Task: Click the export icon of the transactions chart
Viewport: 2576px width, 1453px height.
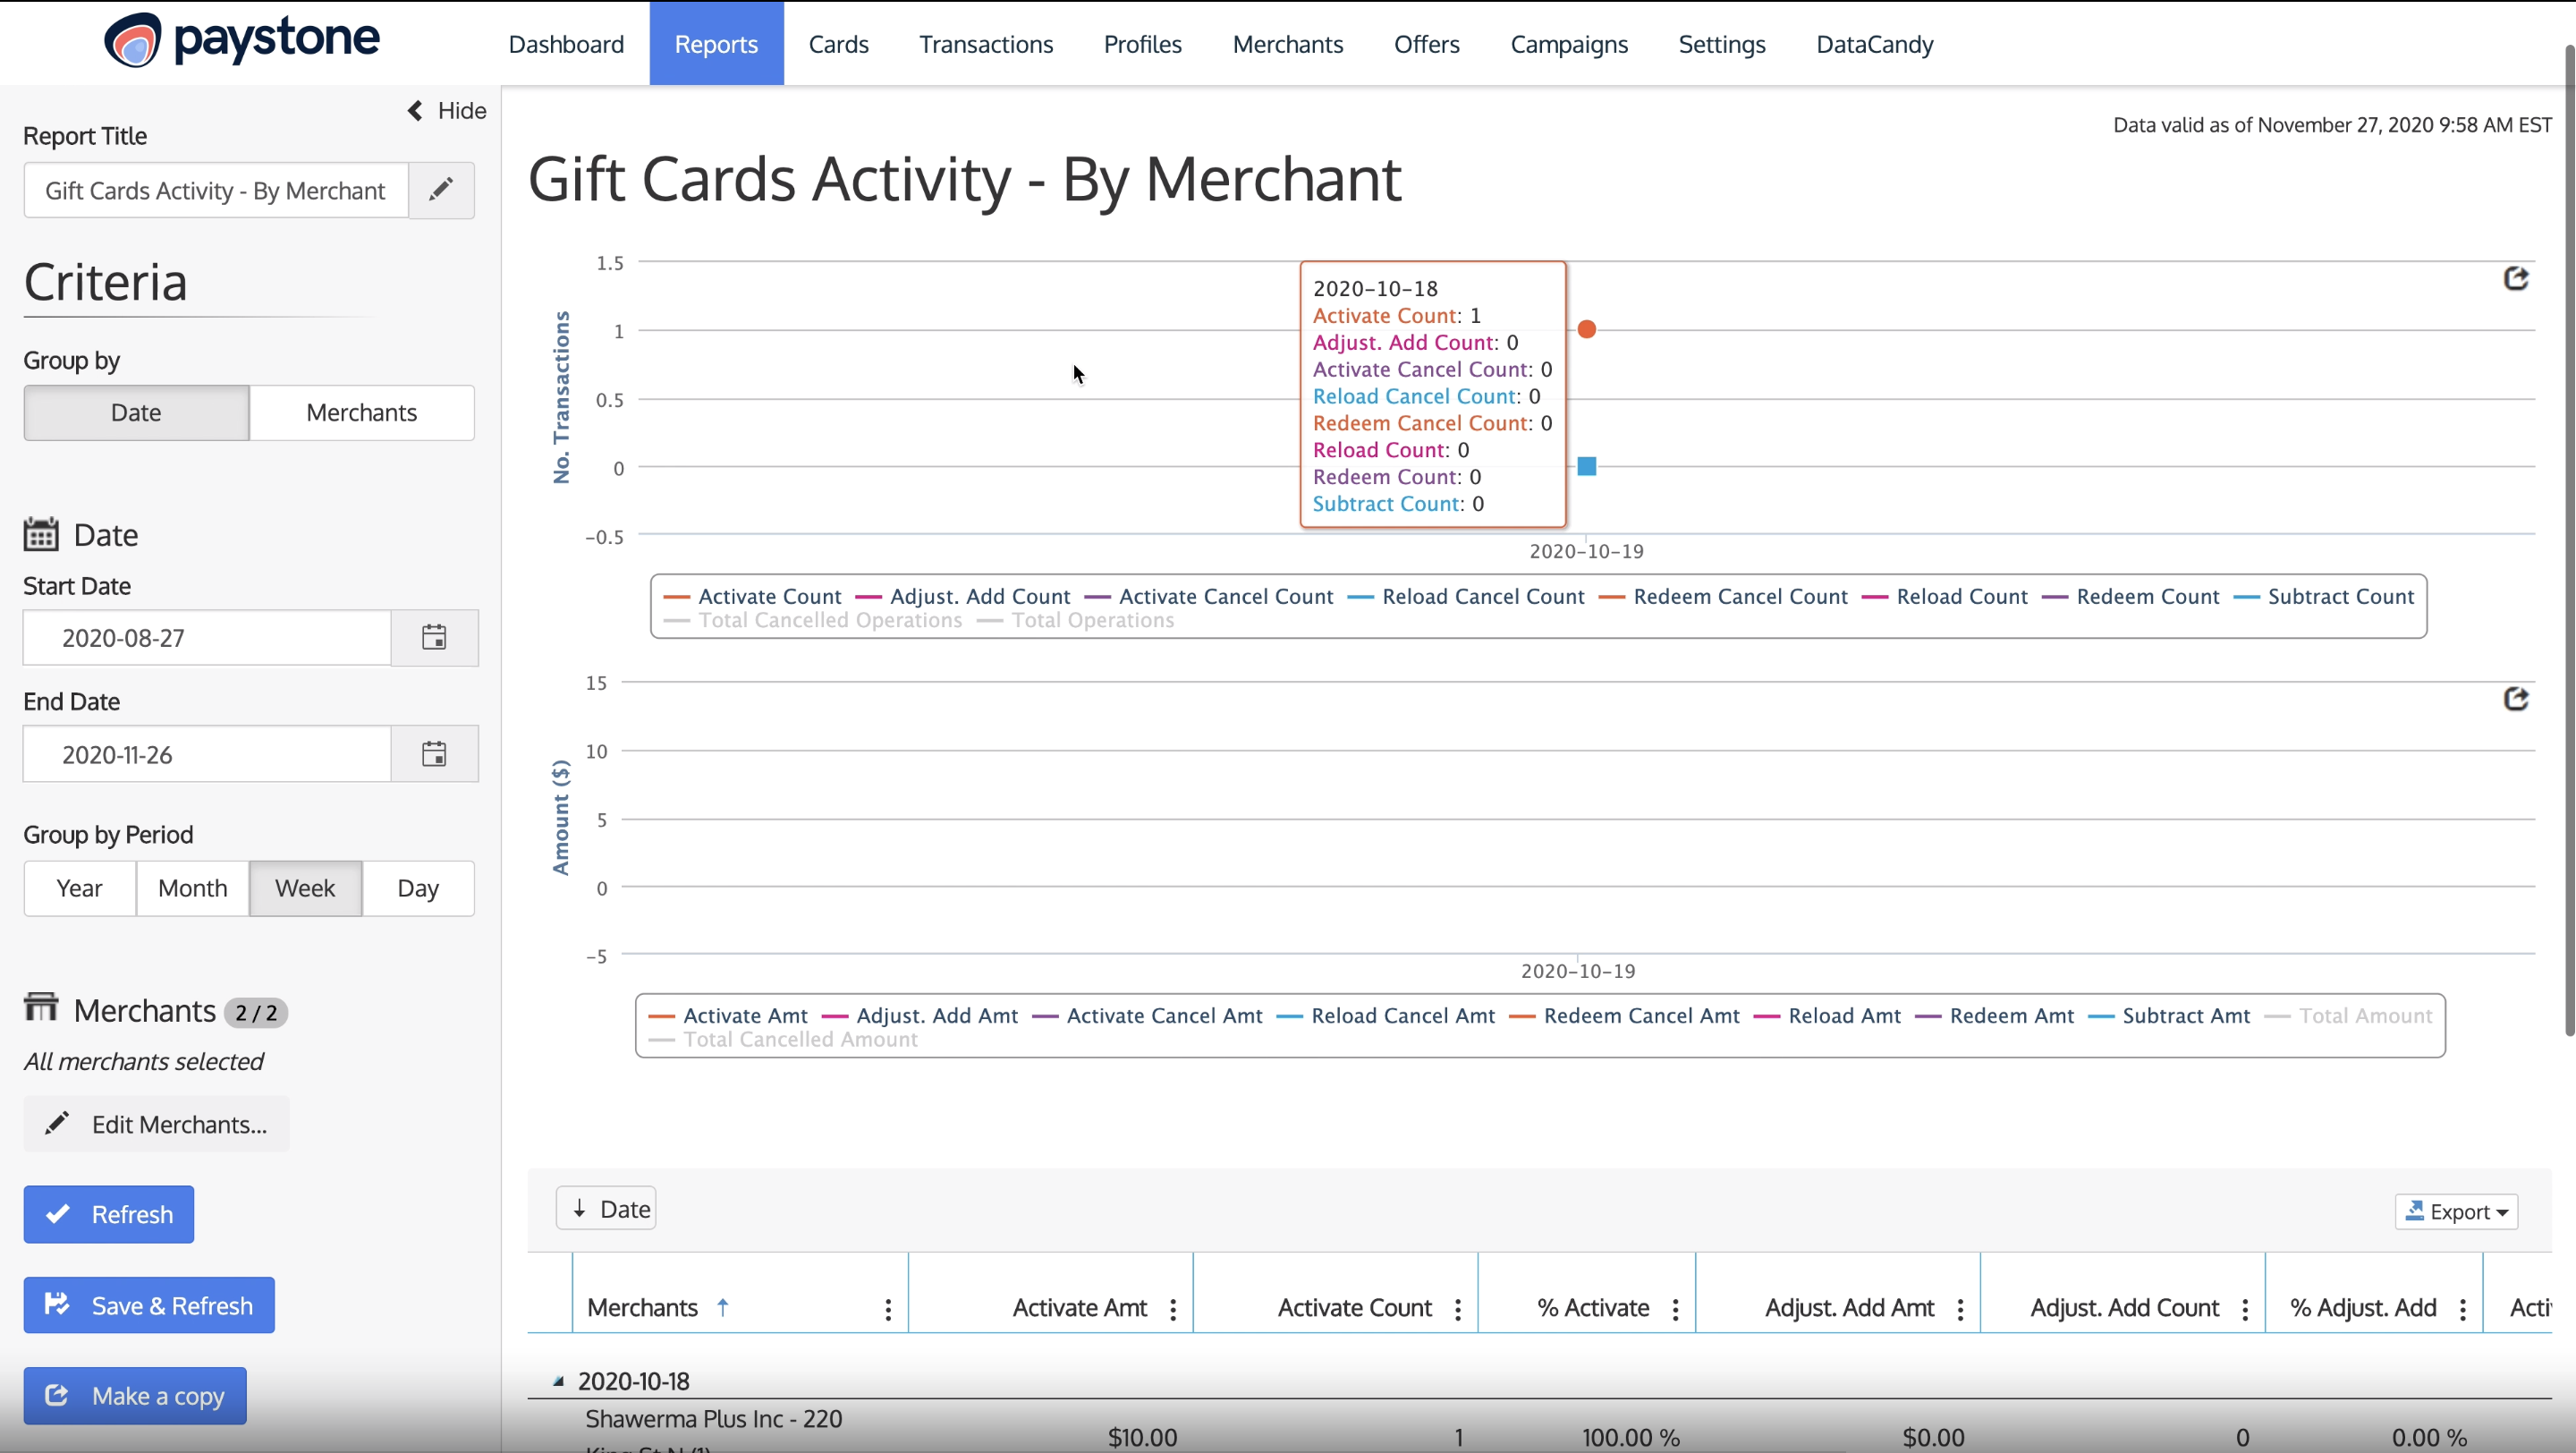Action: (2515, 279)
